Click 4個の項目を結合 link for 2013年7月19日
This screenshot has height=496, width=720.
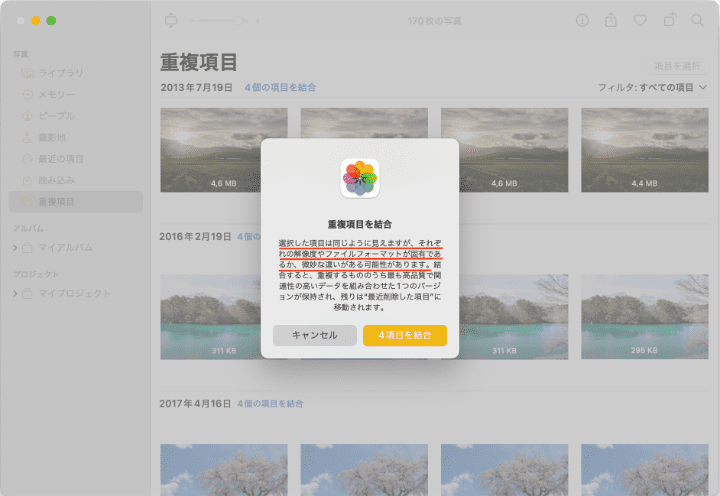tap(280, 87)
